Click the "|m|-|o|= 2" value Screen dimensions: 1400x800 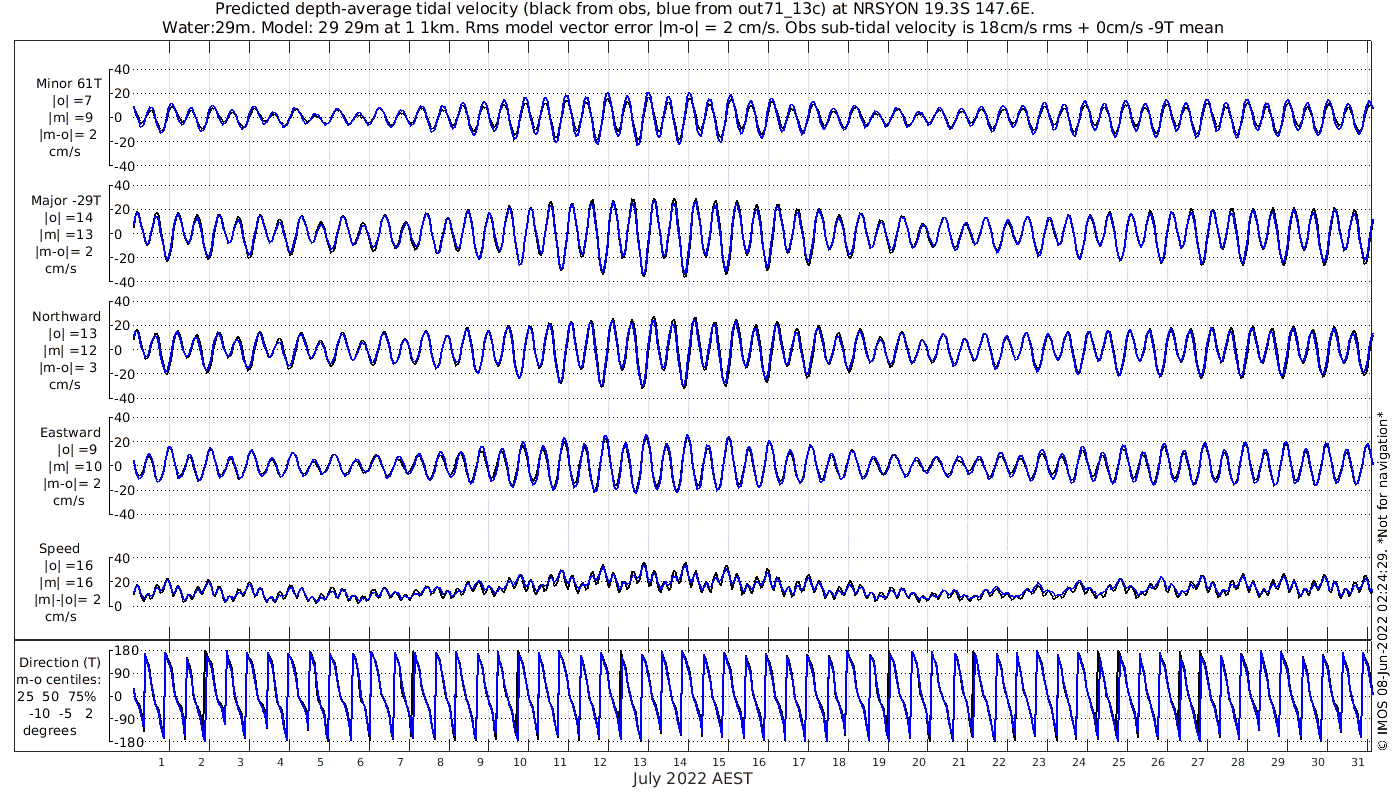pyautogui.click(x=69, y=599)
